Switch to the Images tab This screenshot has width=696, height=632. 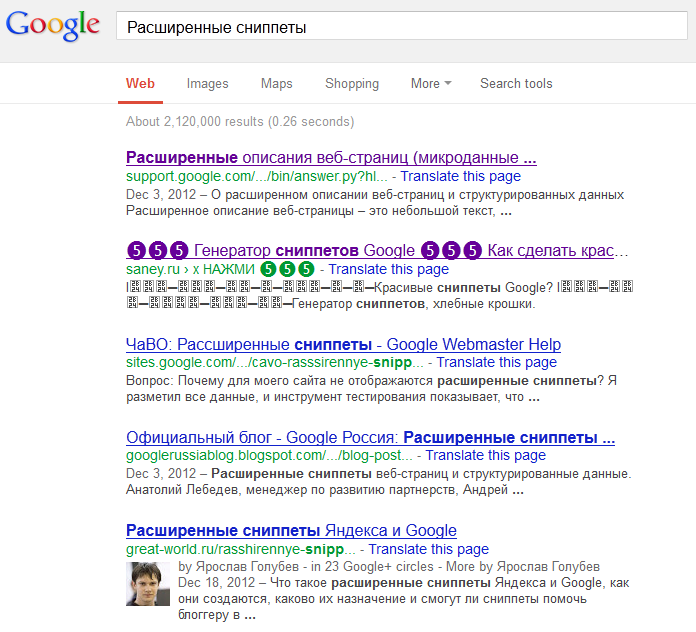[x=207, y=83]
